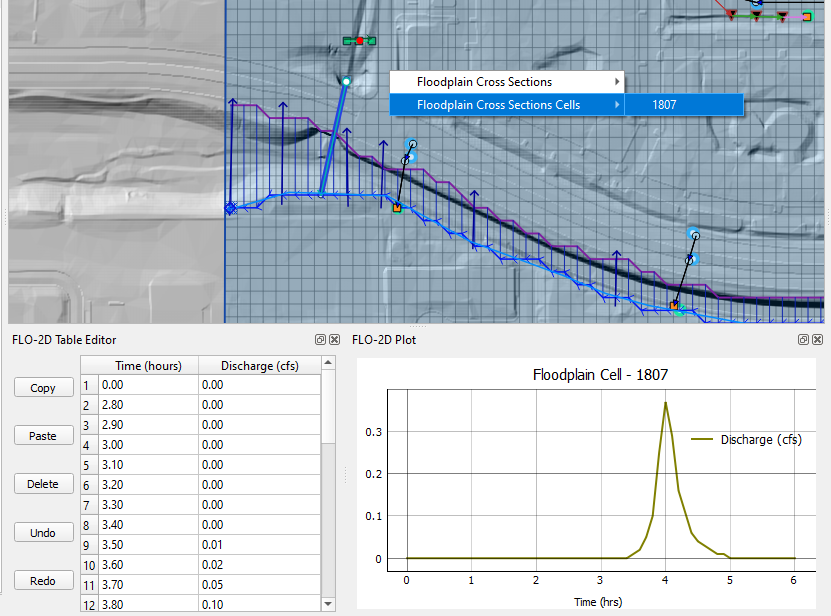831x616 pixels.
Task: Click the blue diamond node at channel start
Action: (230, 208)
